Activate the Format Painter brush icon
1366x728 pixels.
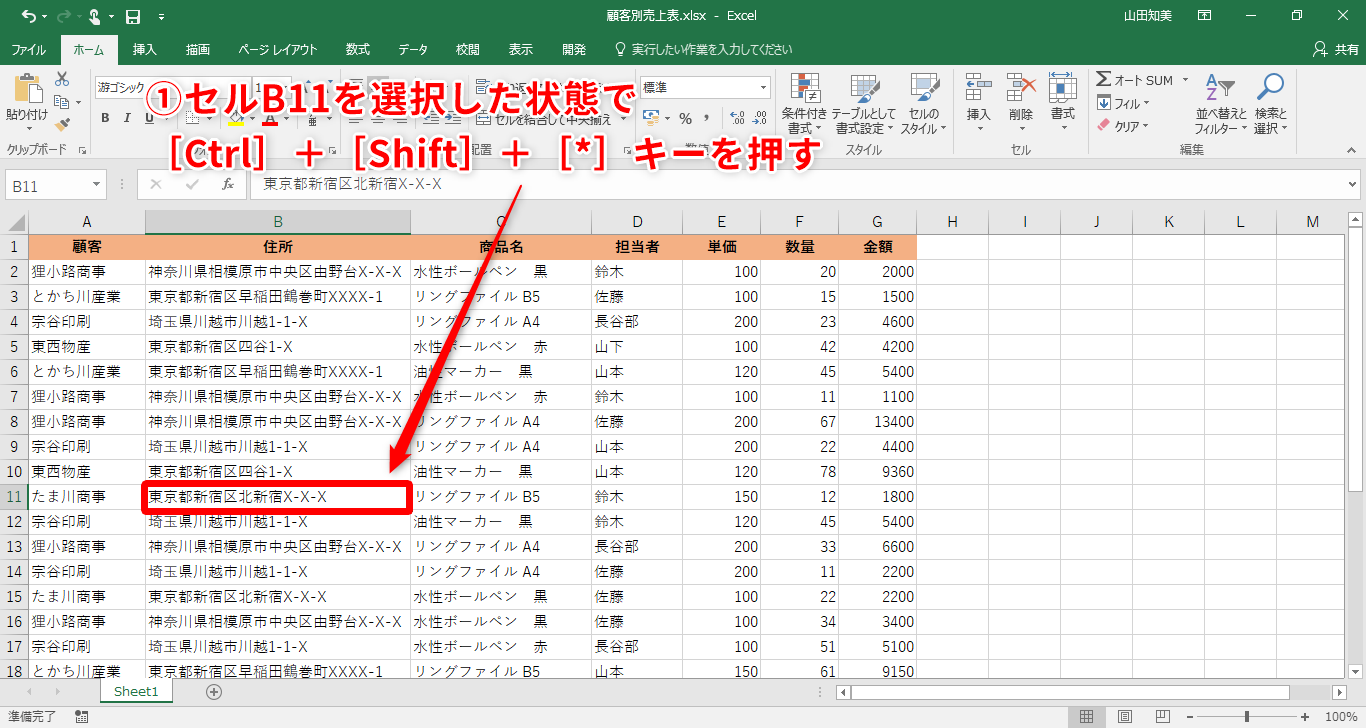click(x=62, y=125)
